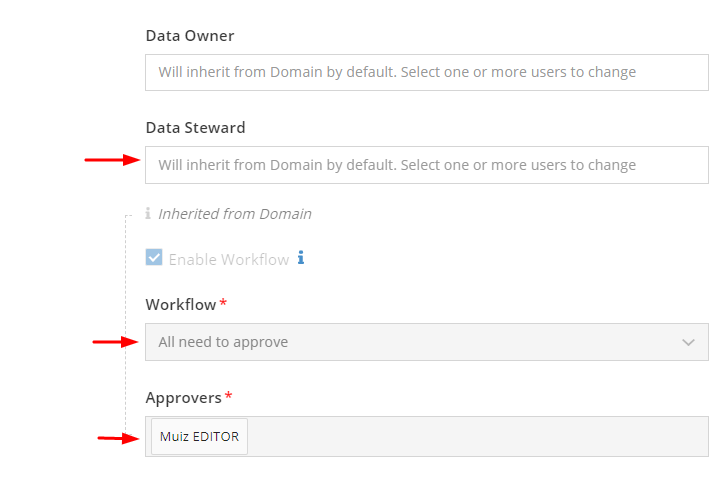Click the red asterisk next to Workflow label

(223, 302)
